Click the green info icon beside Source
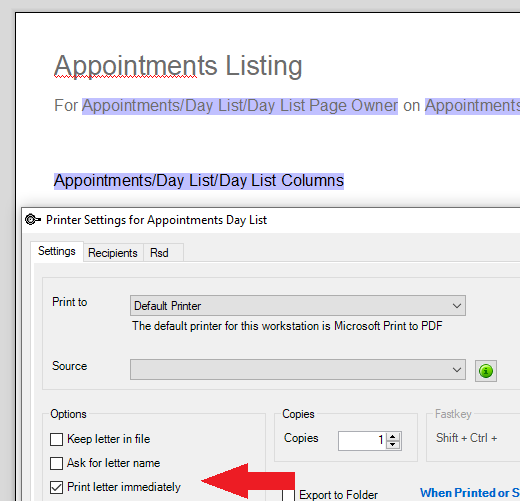The image size is (520, 501). (486, 371)
